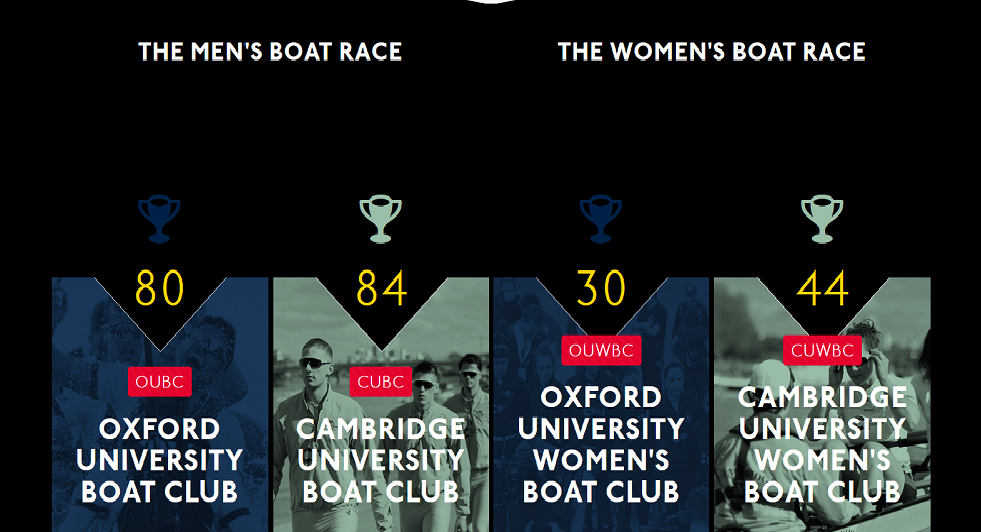Open The Women's Boat Race heading
The width and height of the screenshot is (981, 532).
[x=711, y=52]
